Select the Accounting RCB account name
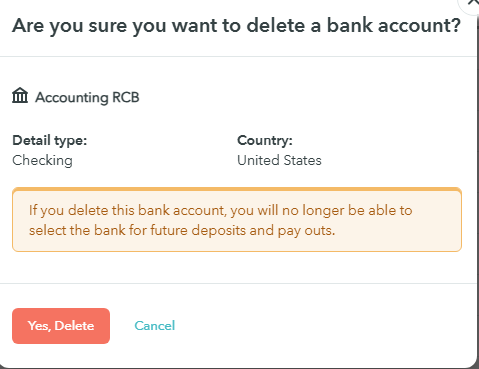479x369 pixels. coord(87,97)
